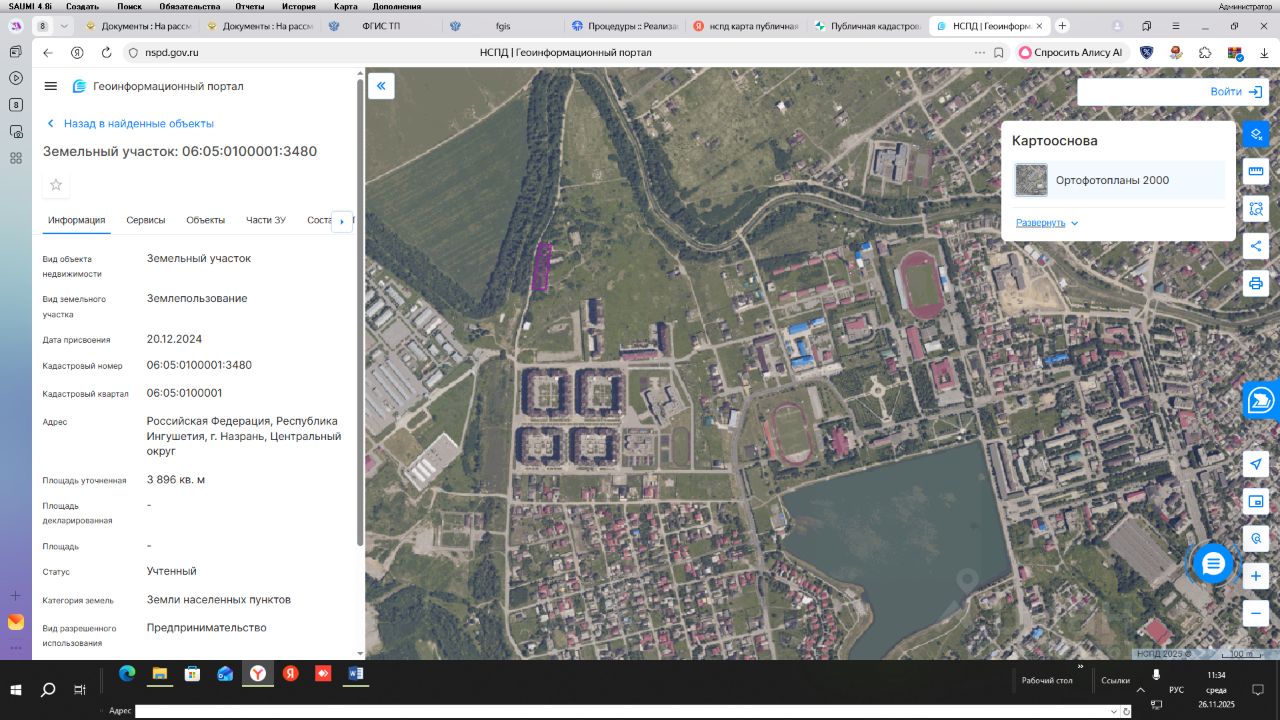1280x720 pixels.
Task: Click the share map icon
Action: point(1256,246)
